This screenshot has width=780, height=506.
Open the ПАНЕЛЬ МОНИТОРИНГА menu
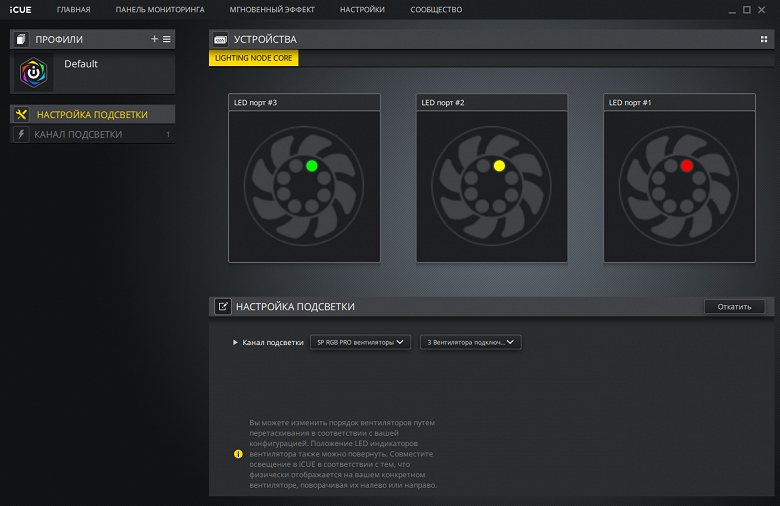pyautogui.click(x=160, y=9)
